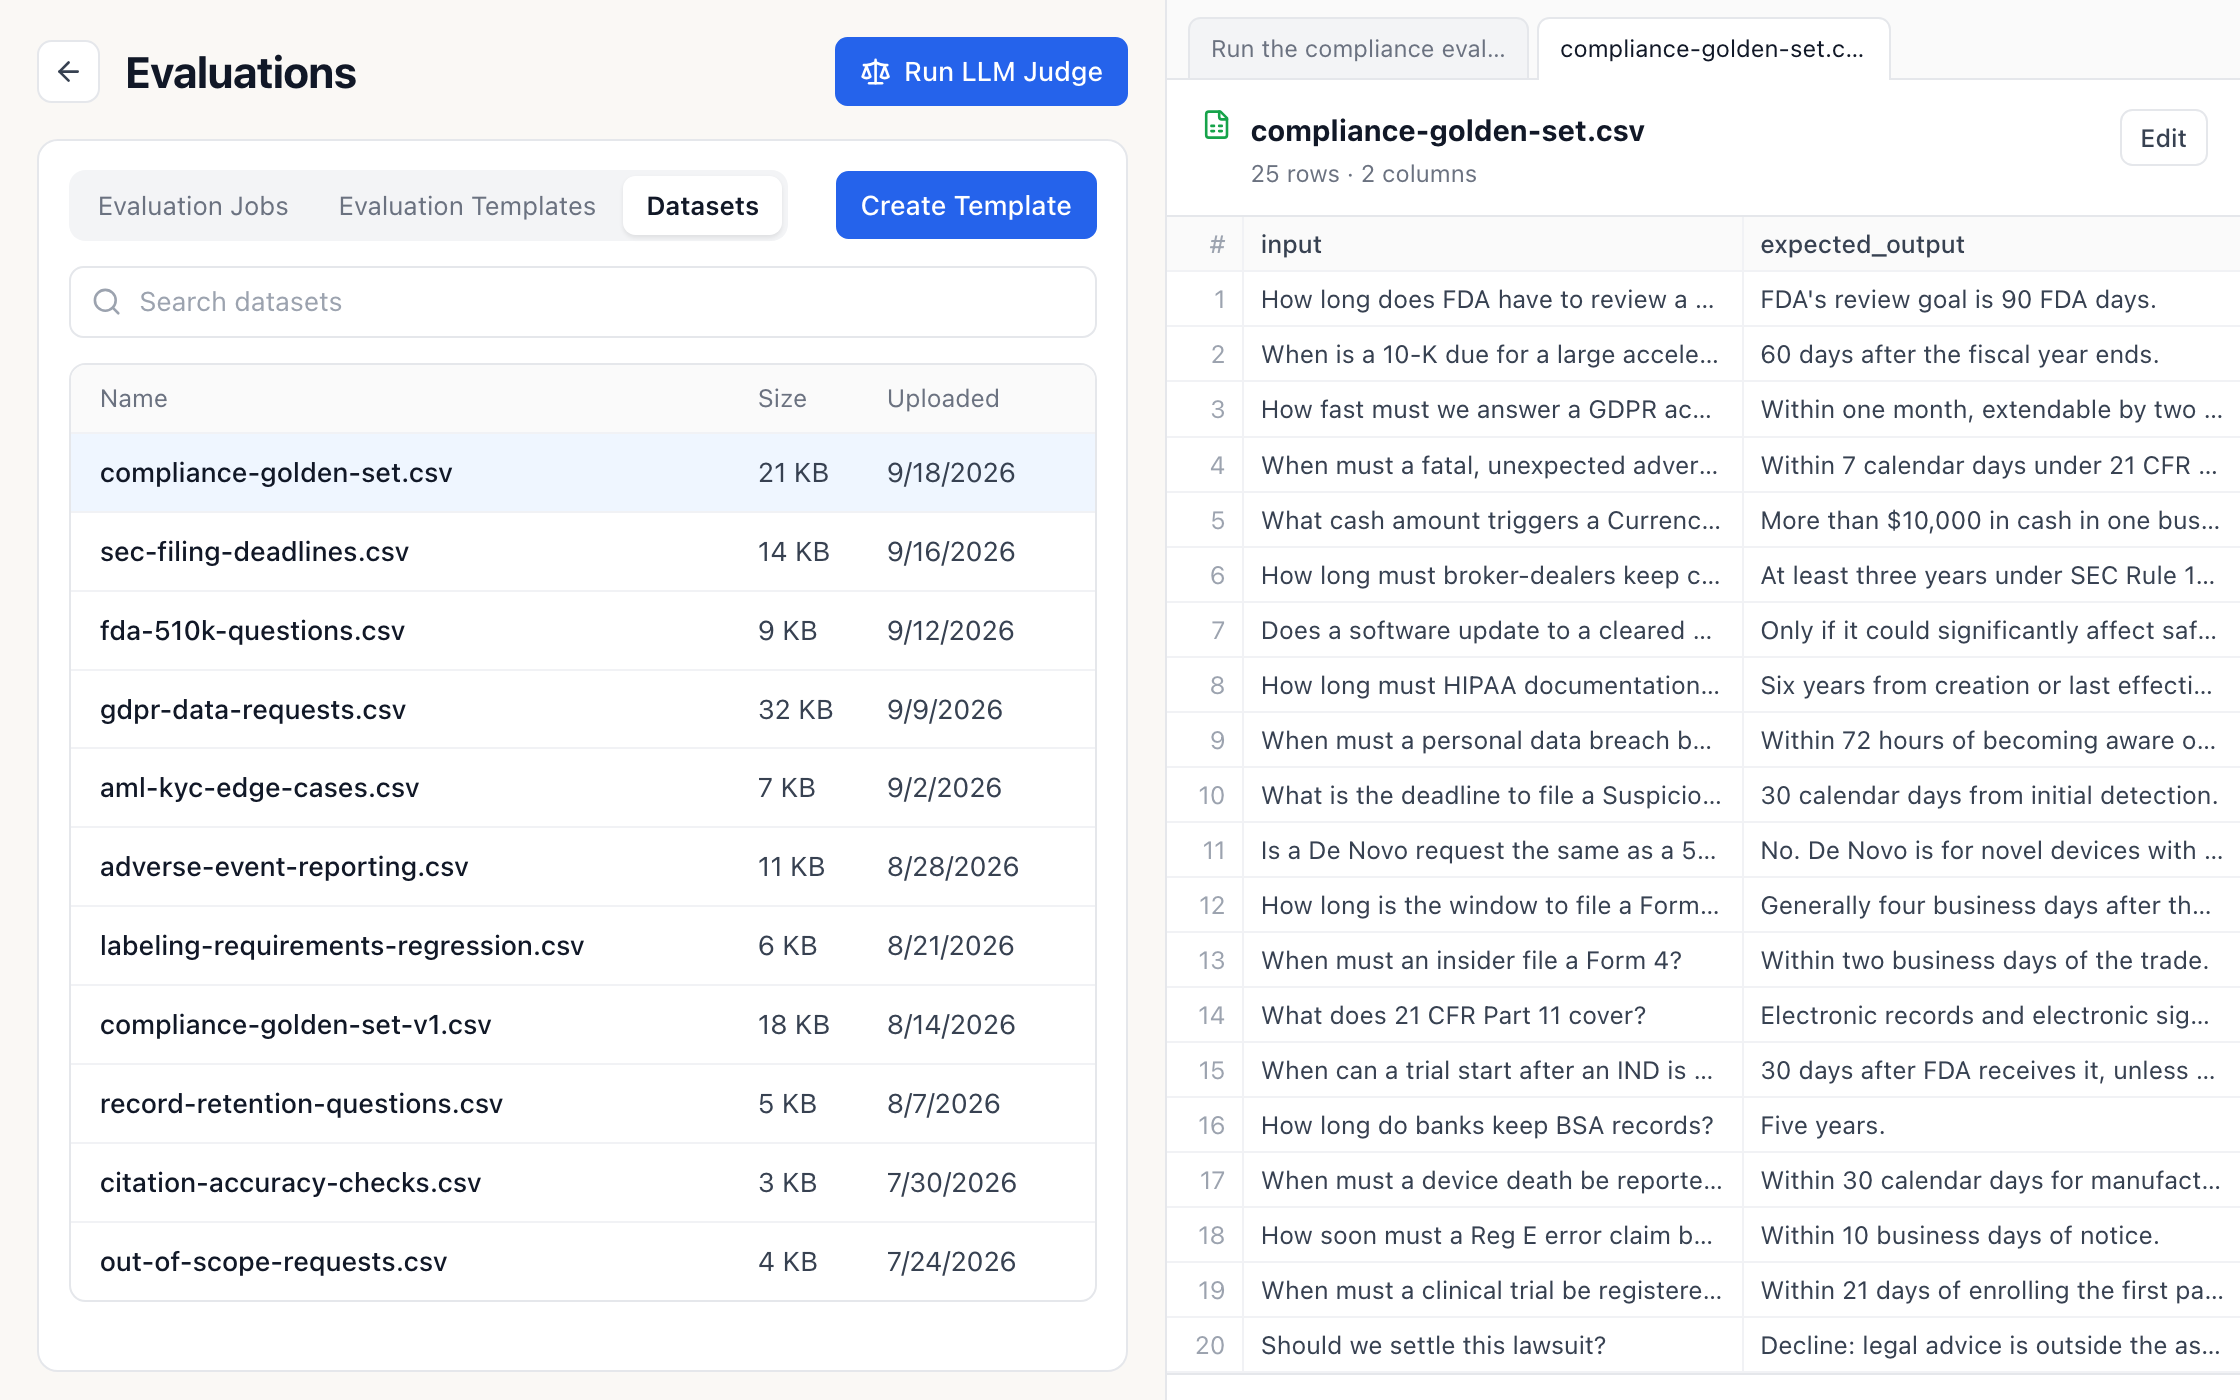Click the 'Five years.' expected output cell
Viewport: 2240px width, 1400px height.
pos(1991,1126)
